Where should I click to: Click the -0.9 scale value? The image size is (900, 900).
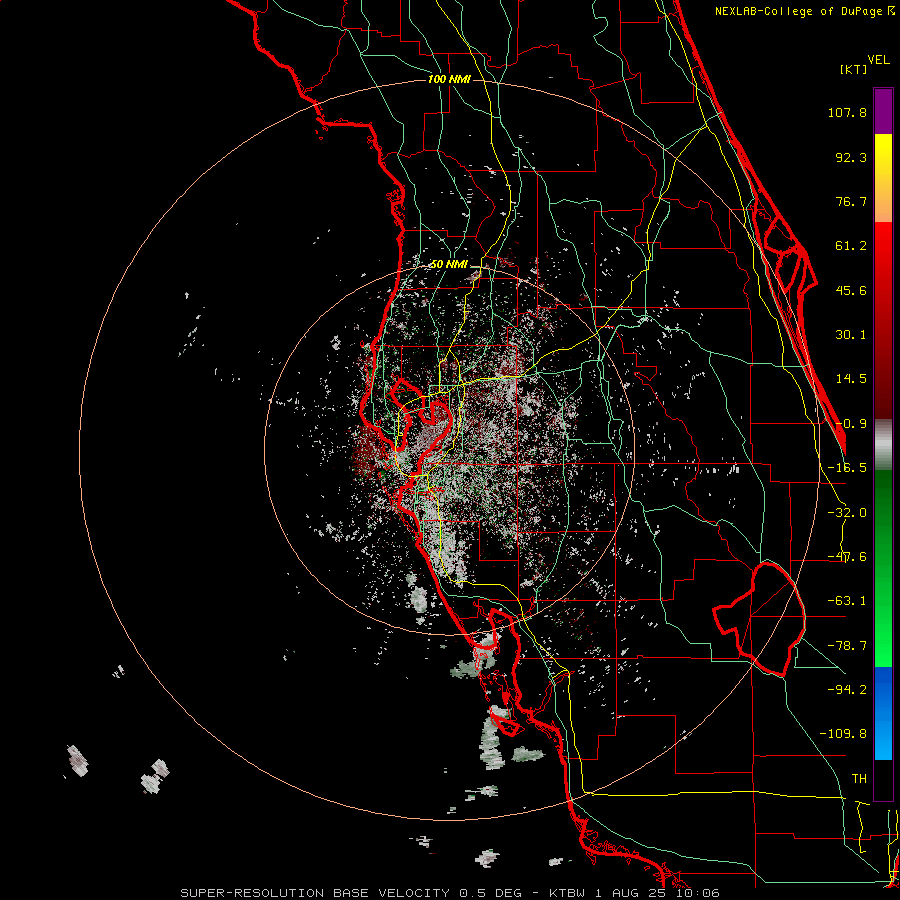click(x=851, y=424)
